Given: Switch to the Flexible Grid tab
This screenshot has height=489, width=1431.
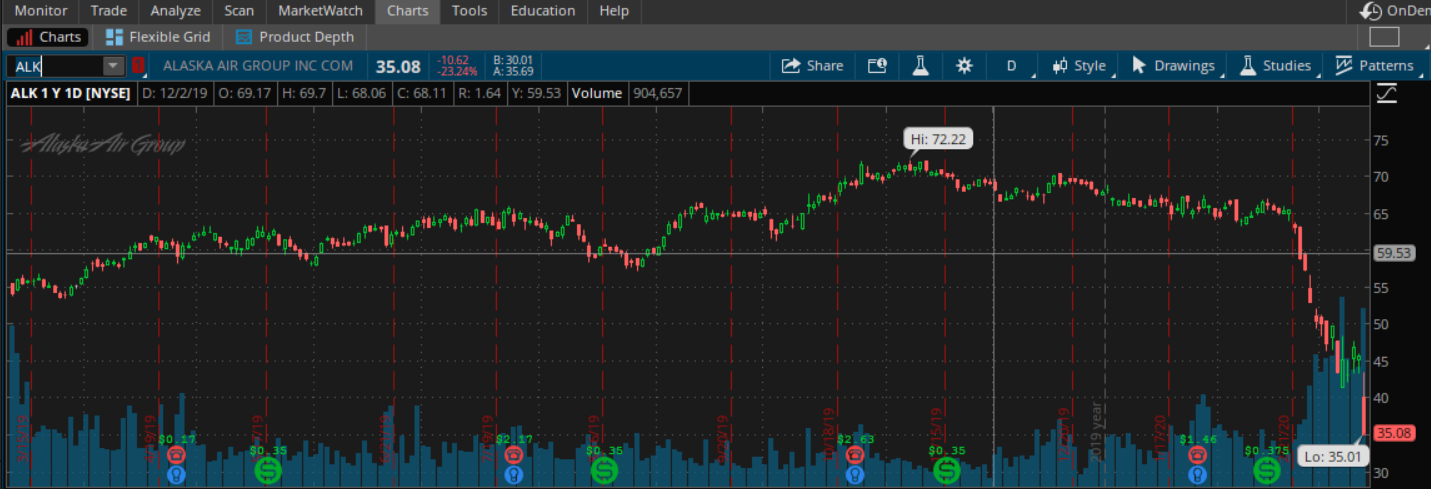Looking at the screenshot, I should click(158, 37).
